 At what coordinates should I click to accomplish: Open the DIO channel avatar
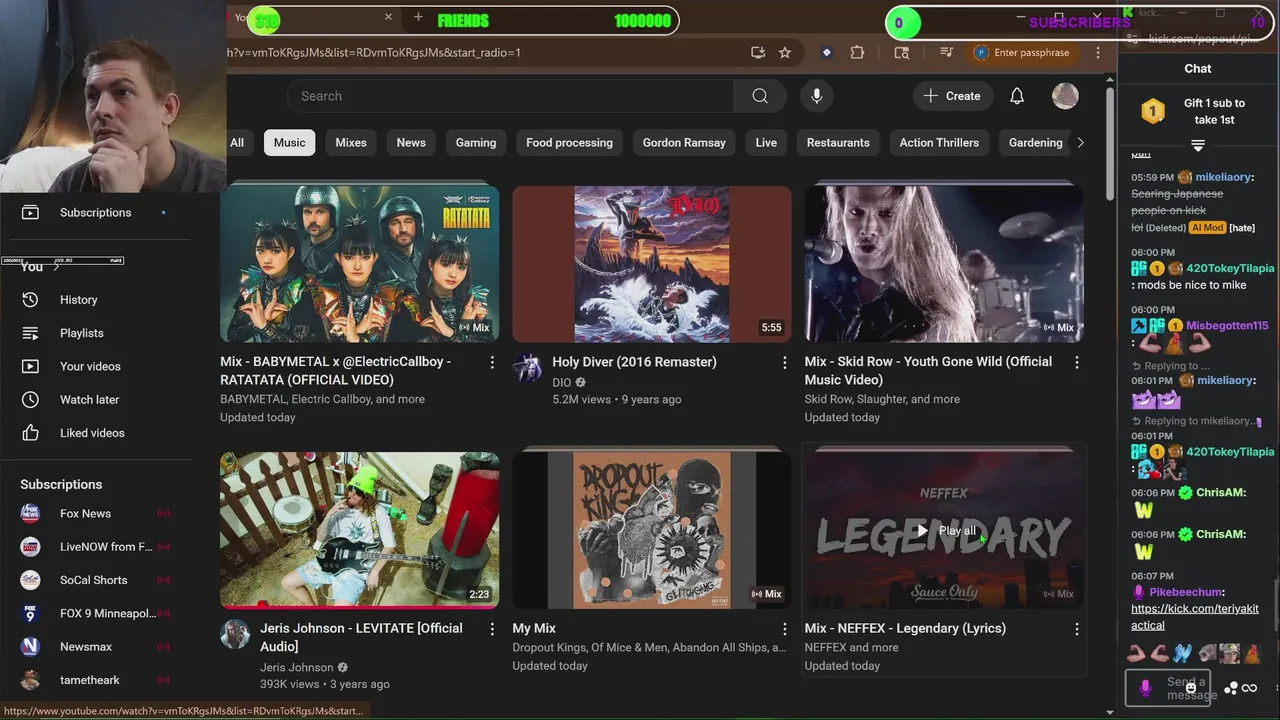point(527,368)
